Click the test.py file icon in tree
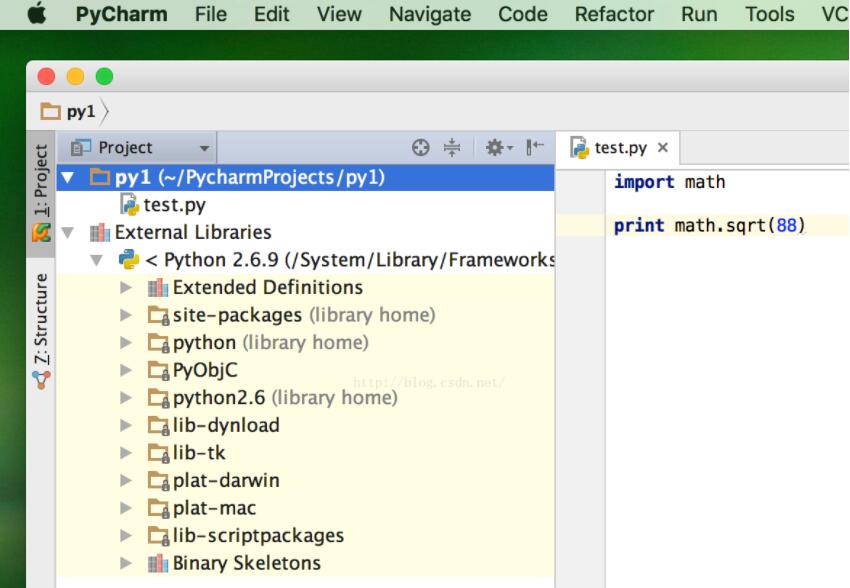The width and height of the screenshot is (850, 588). 129,204
